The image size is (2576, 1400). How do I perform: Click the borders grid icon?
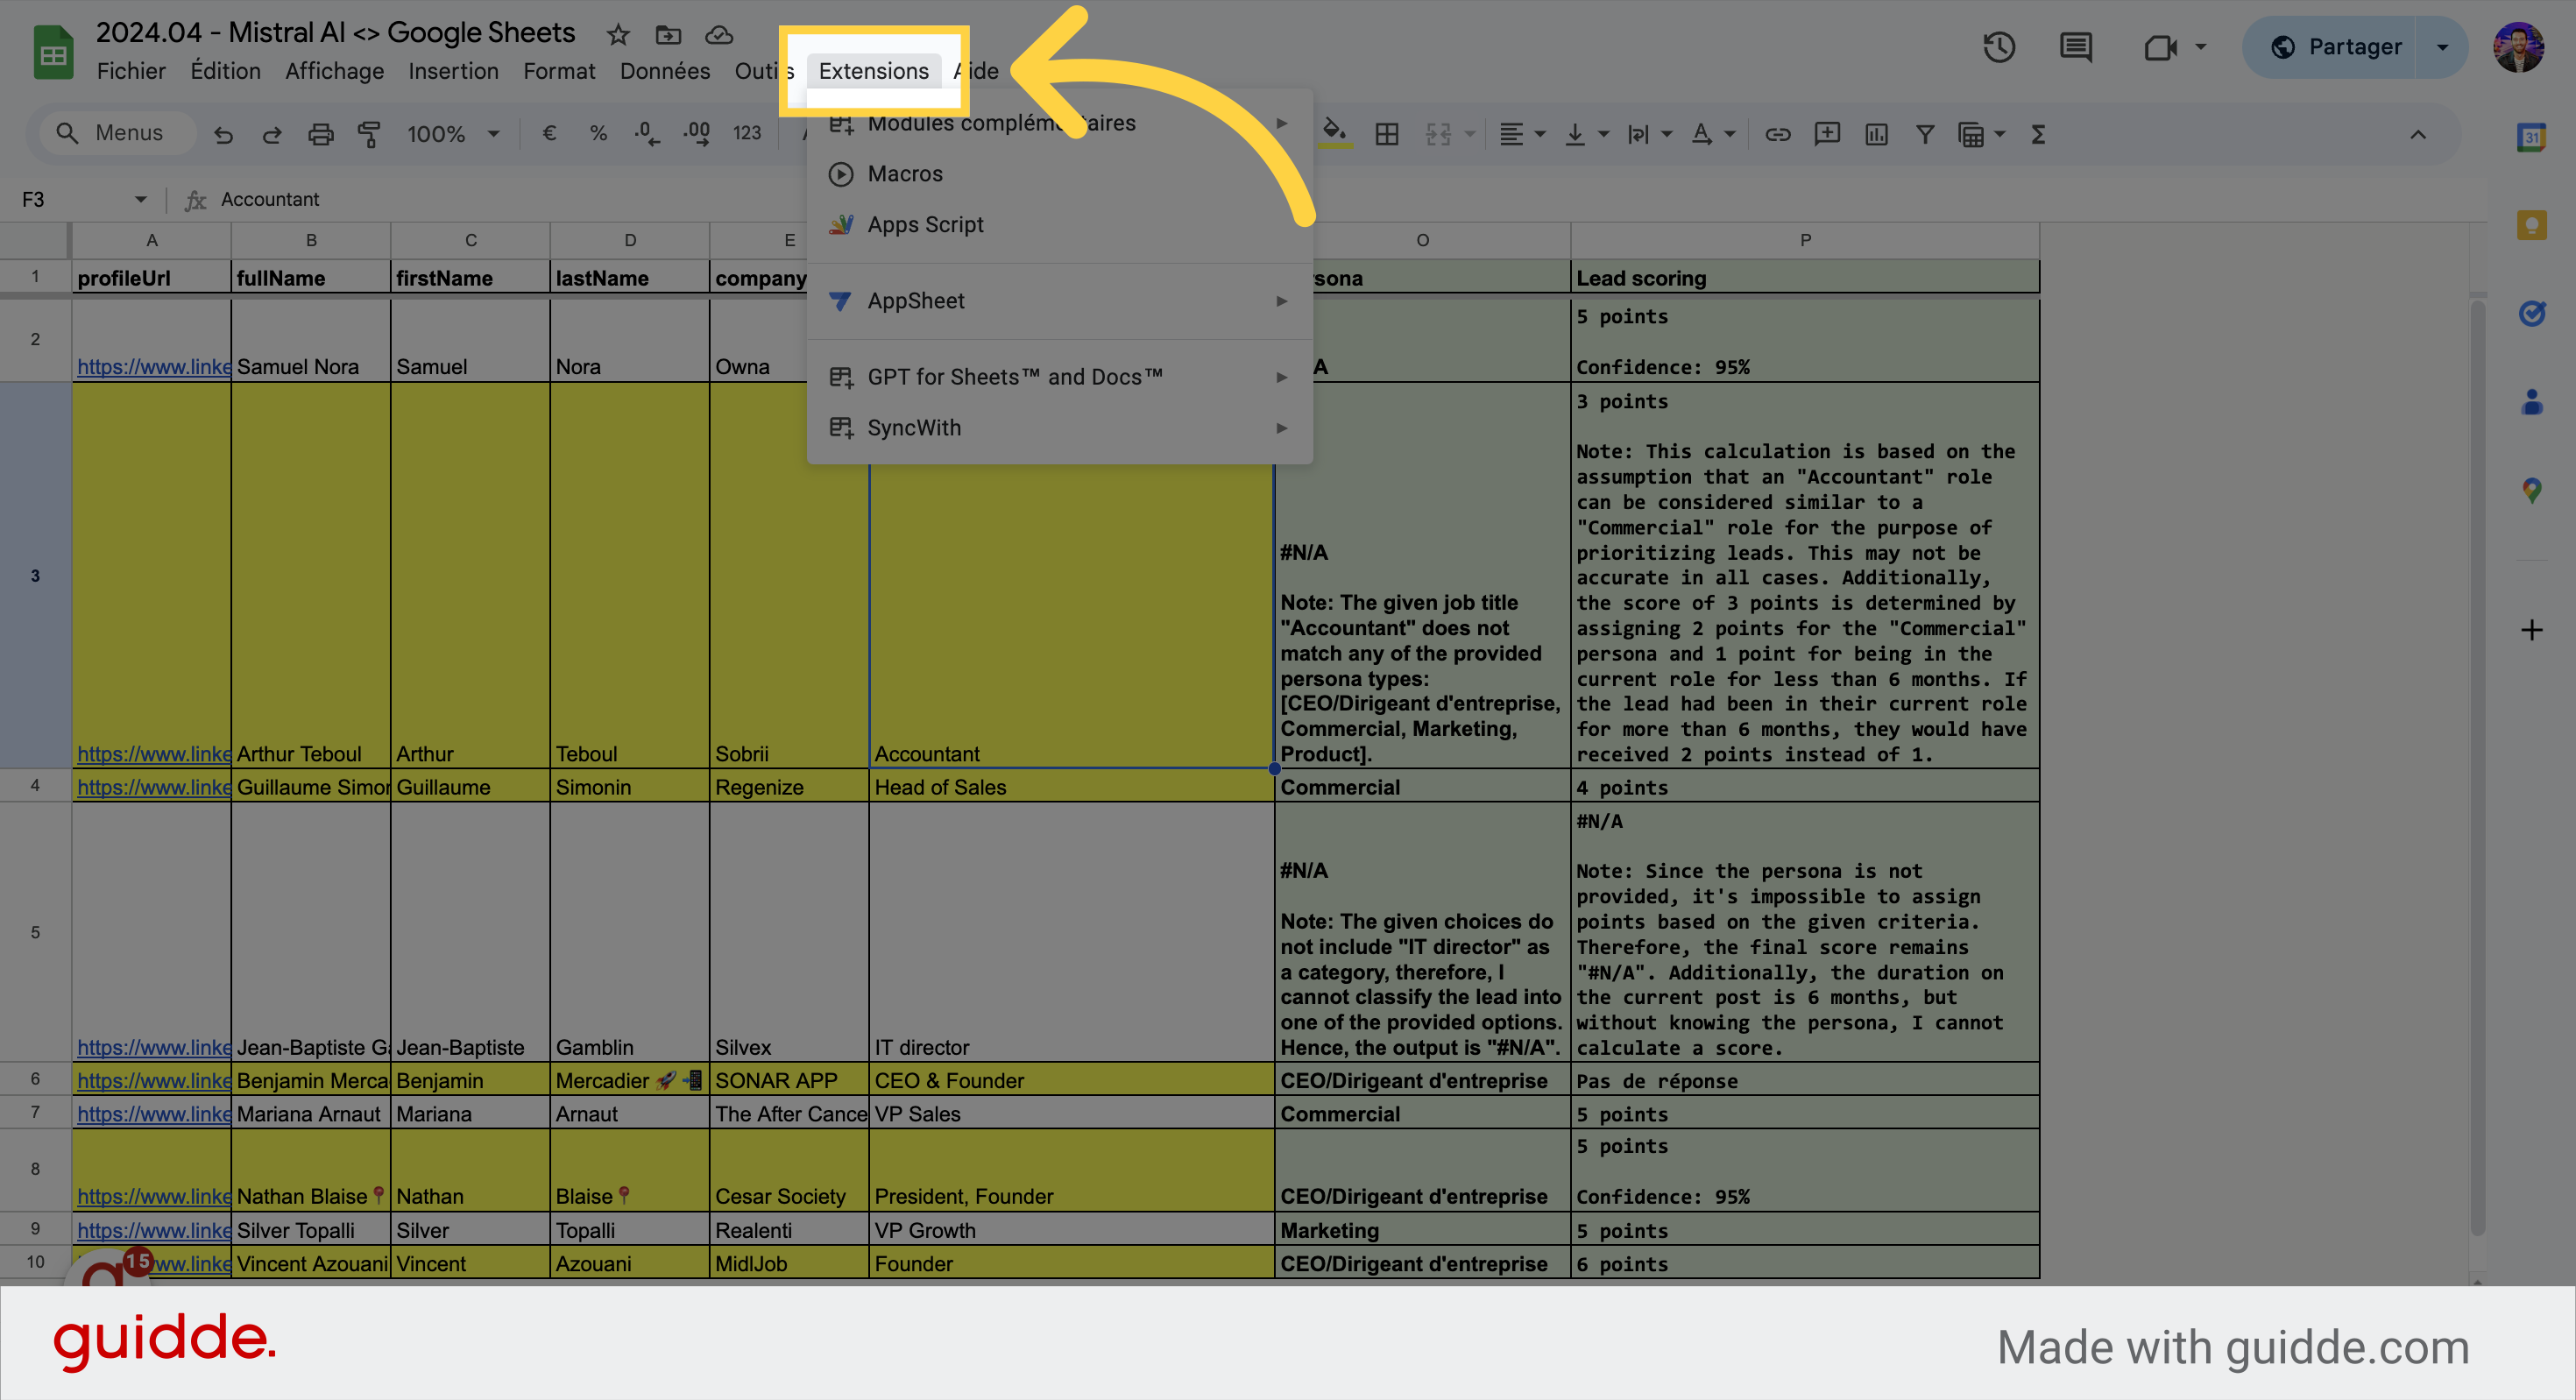pyautogui.click(x=1386, y=134)
